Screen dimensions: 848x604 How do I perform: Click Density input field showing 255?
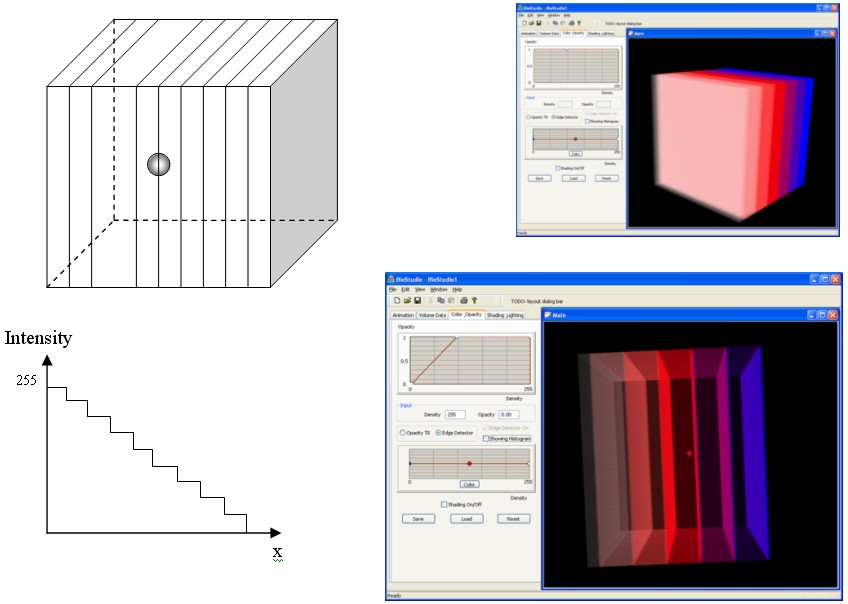pos(455,415)
